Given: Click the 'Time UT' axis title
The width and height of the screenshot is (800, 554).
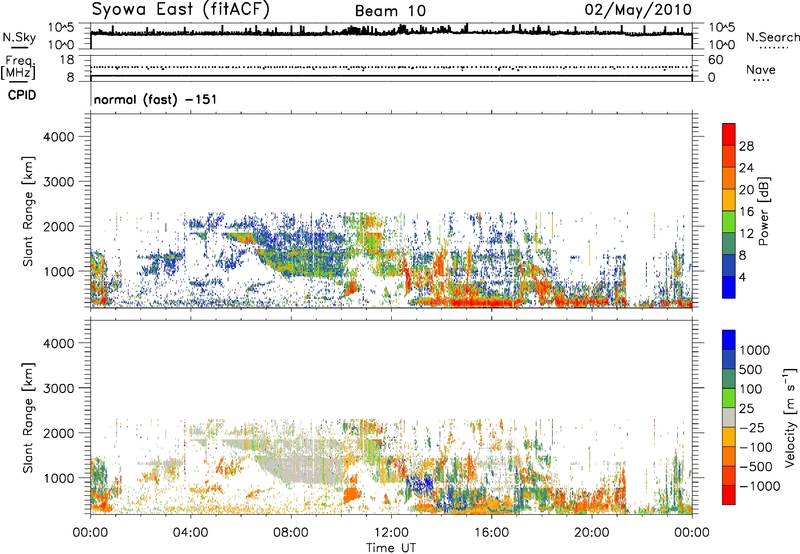Looking at the screenshot, I should (x=391, y=548).
